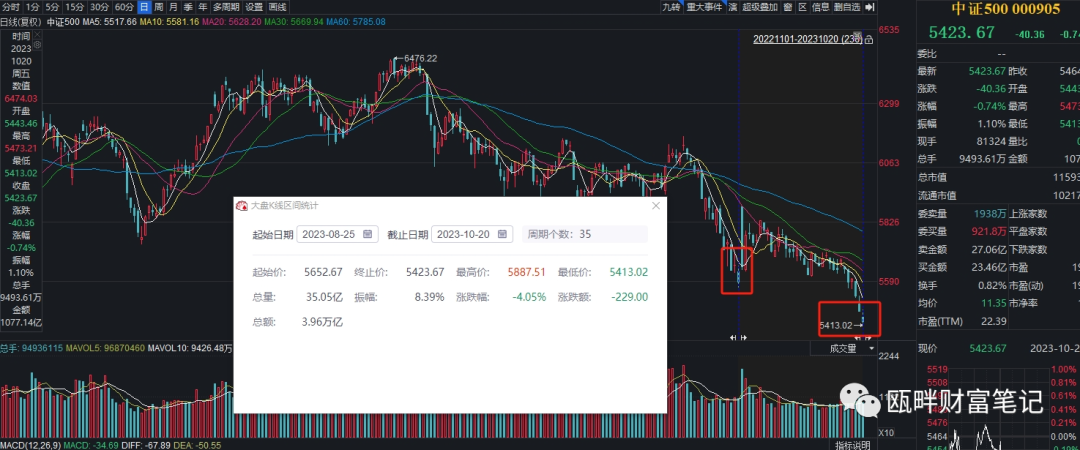Screen dimensions: 1080x450
Task: Click the 最高价 5887.51 value
Action: (x=525, y=272)
